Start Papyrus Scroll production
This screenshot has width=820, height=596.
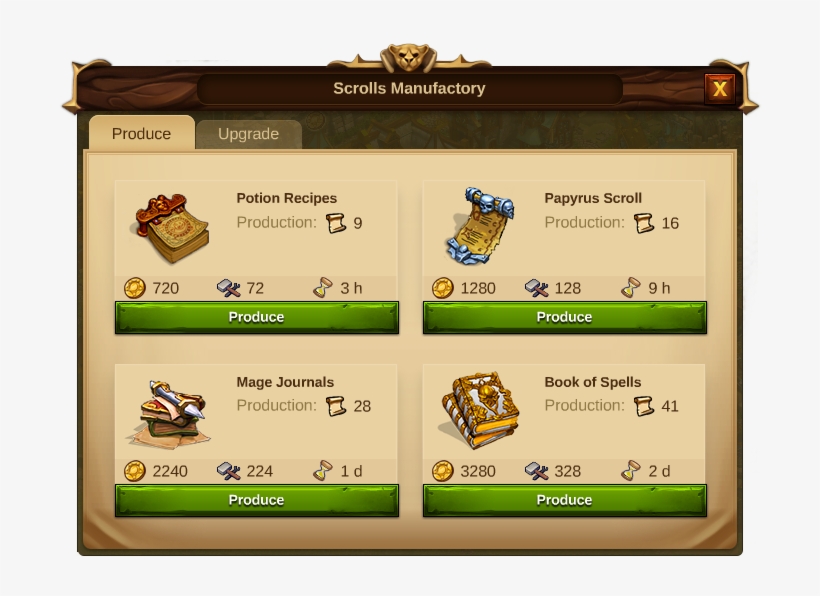point(564,317)
